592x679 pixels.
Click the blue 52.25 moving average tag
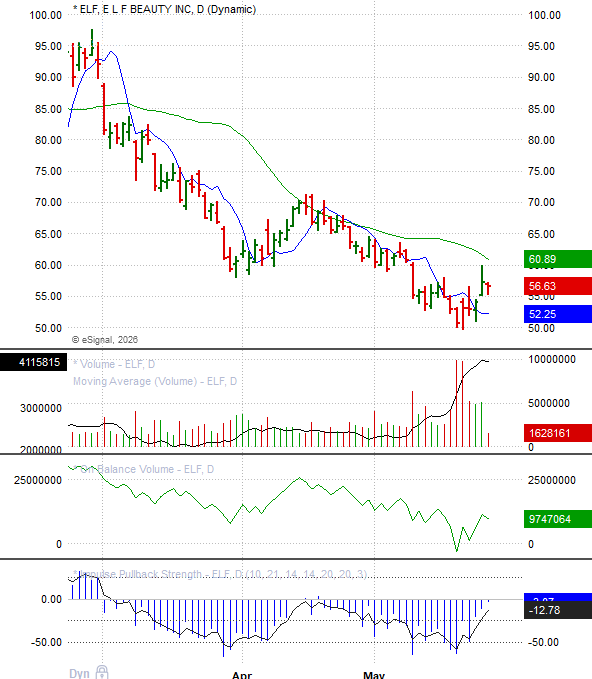(558, 314)
